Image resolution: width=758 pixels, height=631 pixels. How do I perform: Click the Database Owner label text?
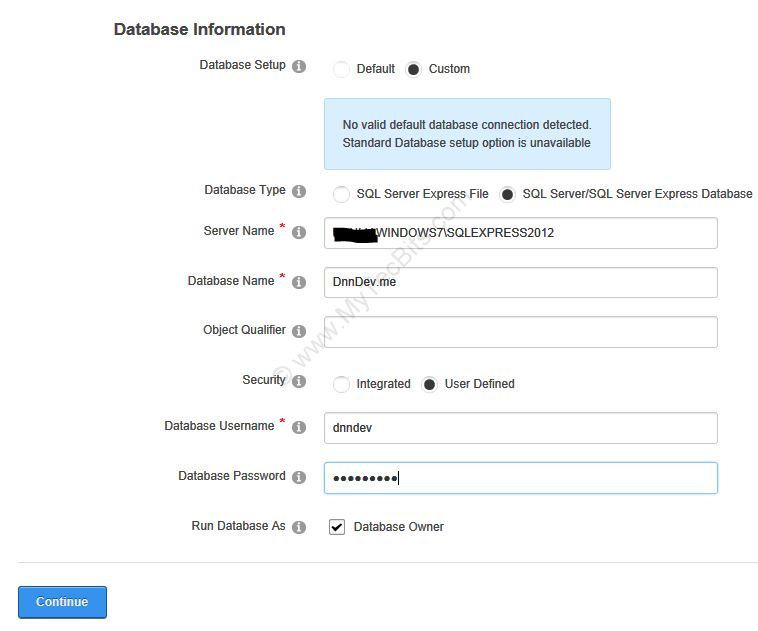point(399,527)
